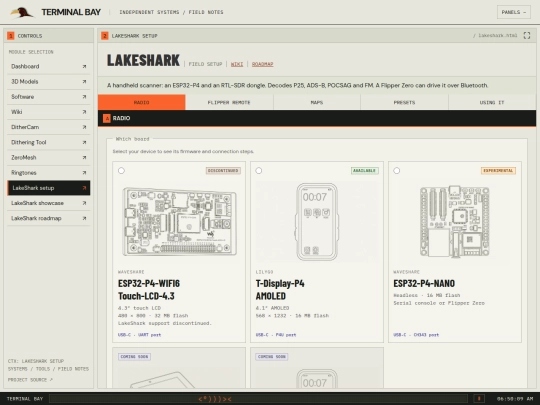
Task: Open the Roadmap link beside LakeShark title
Action: click(x=262, y=64)
